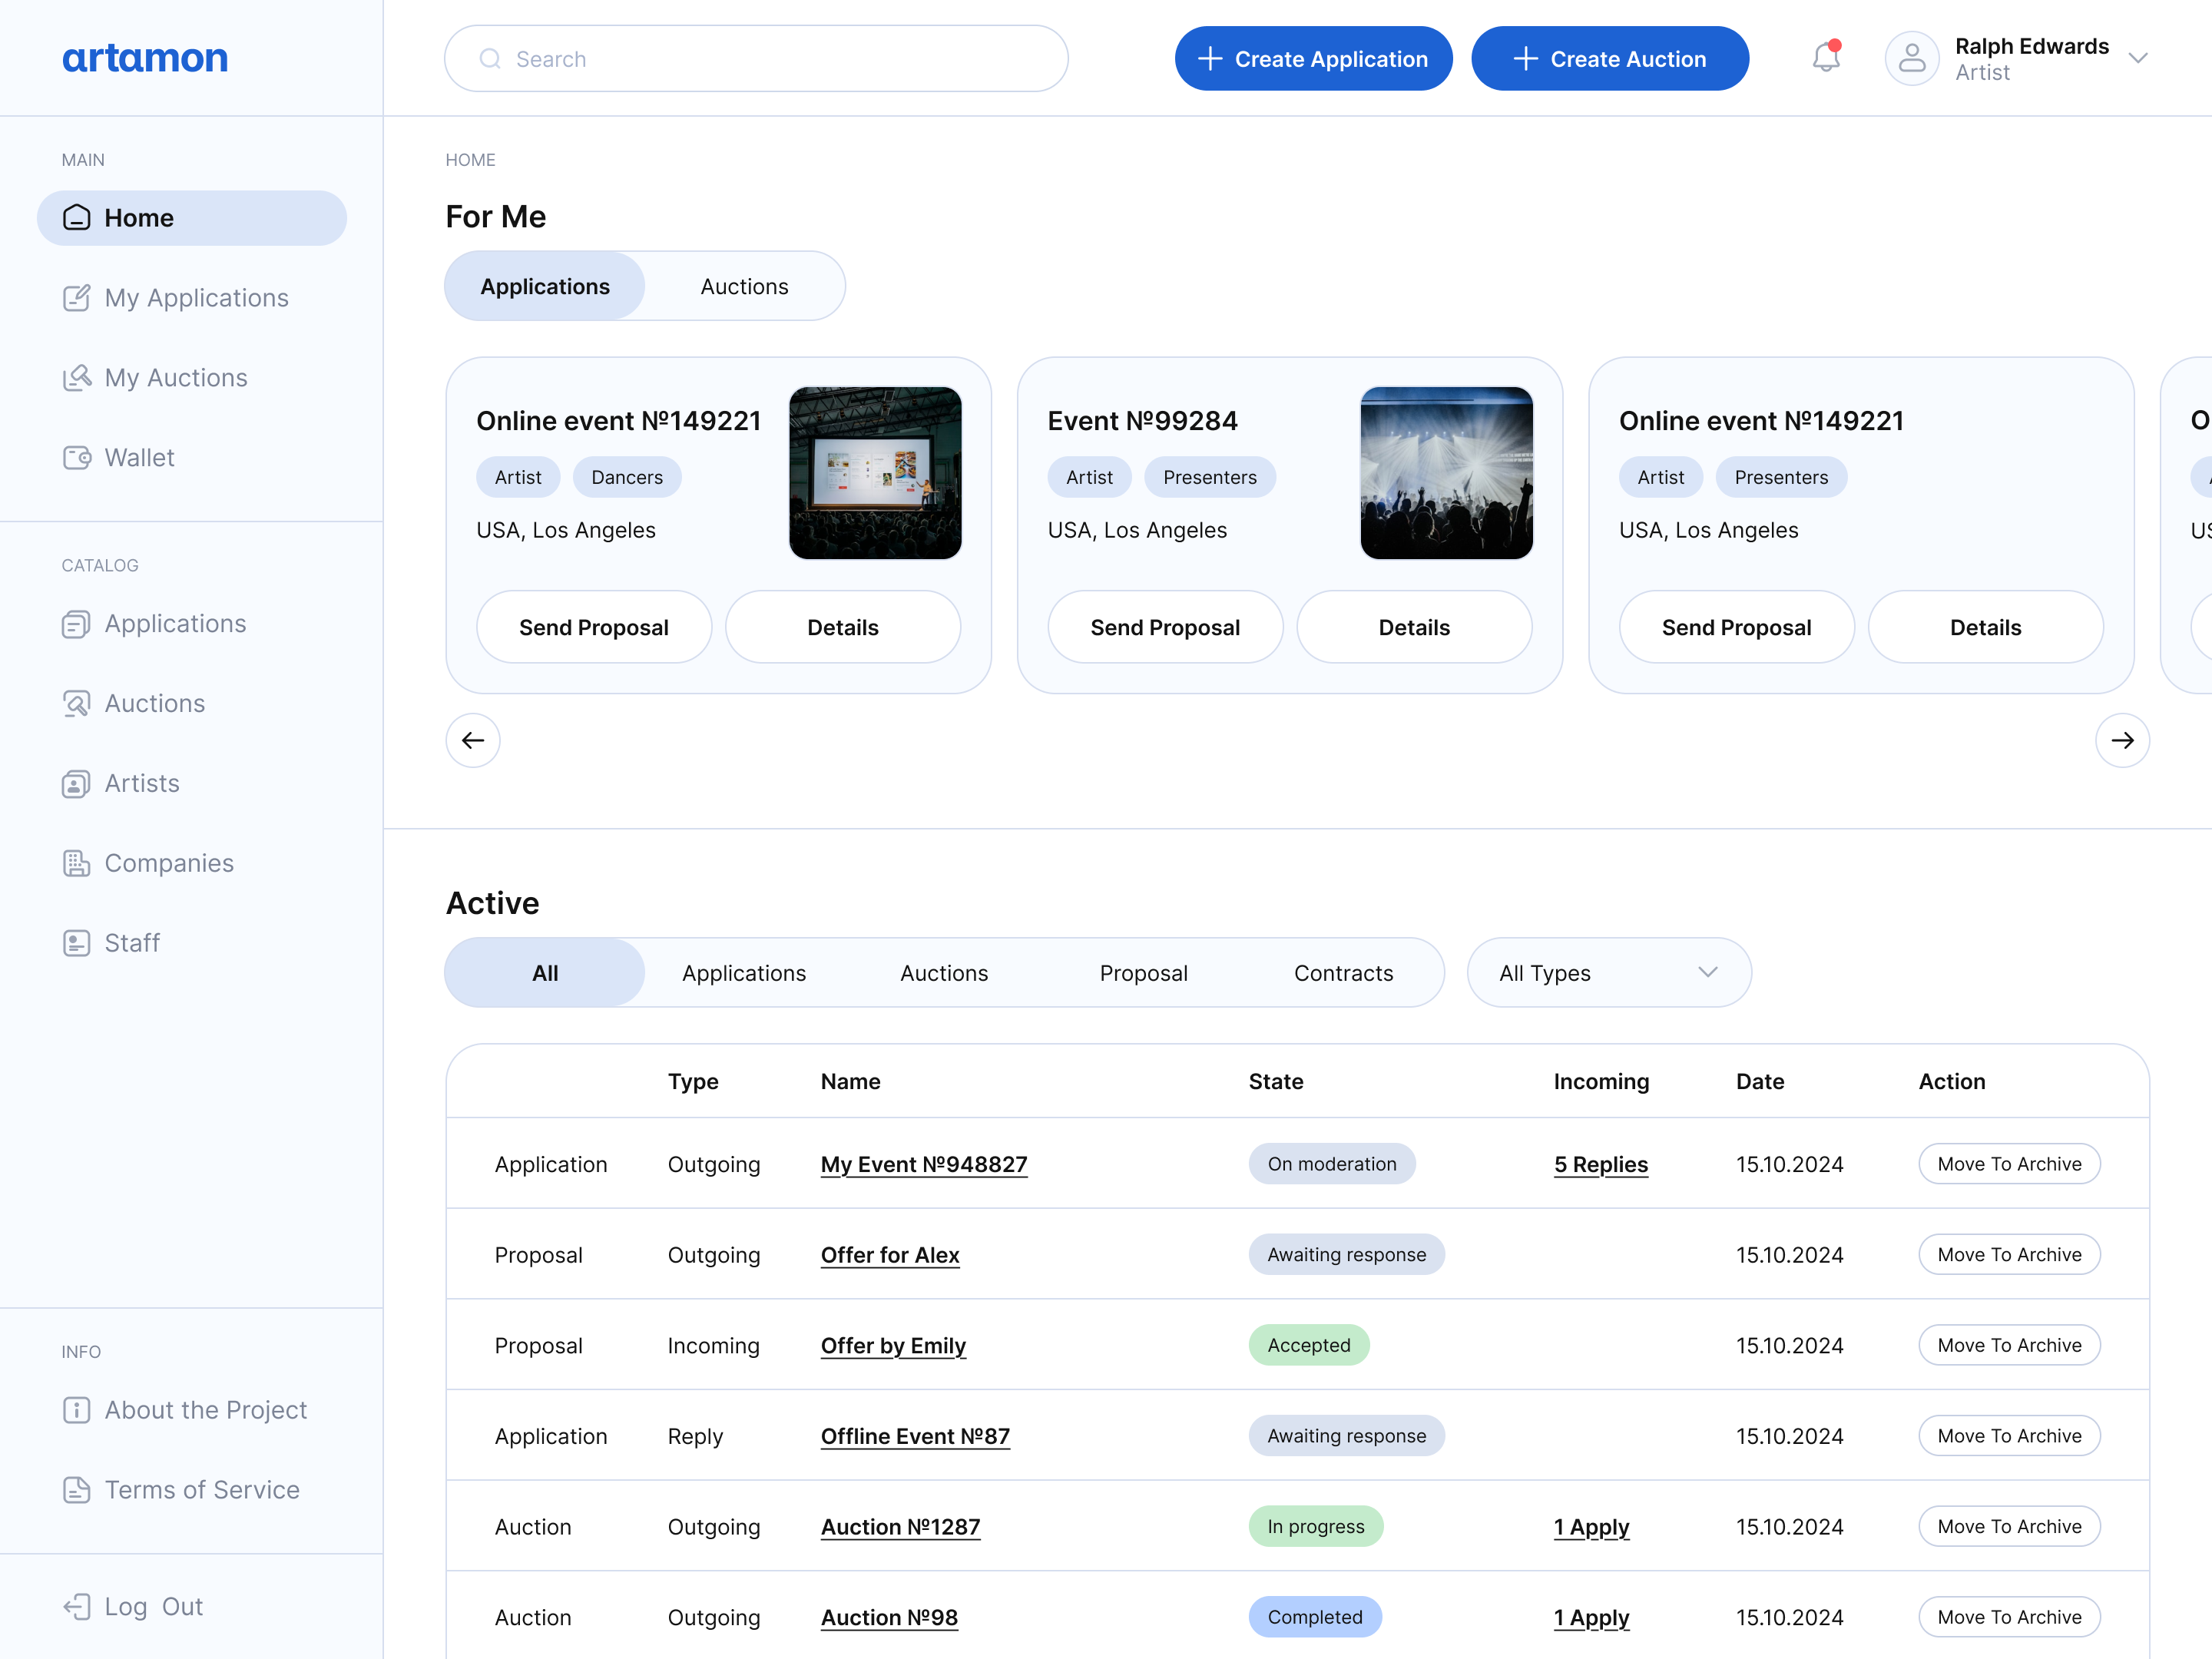Move Auction №1287 to archive
This screenshot has height=1659, width=2212.
tap(2009, 1526)
